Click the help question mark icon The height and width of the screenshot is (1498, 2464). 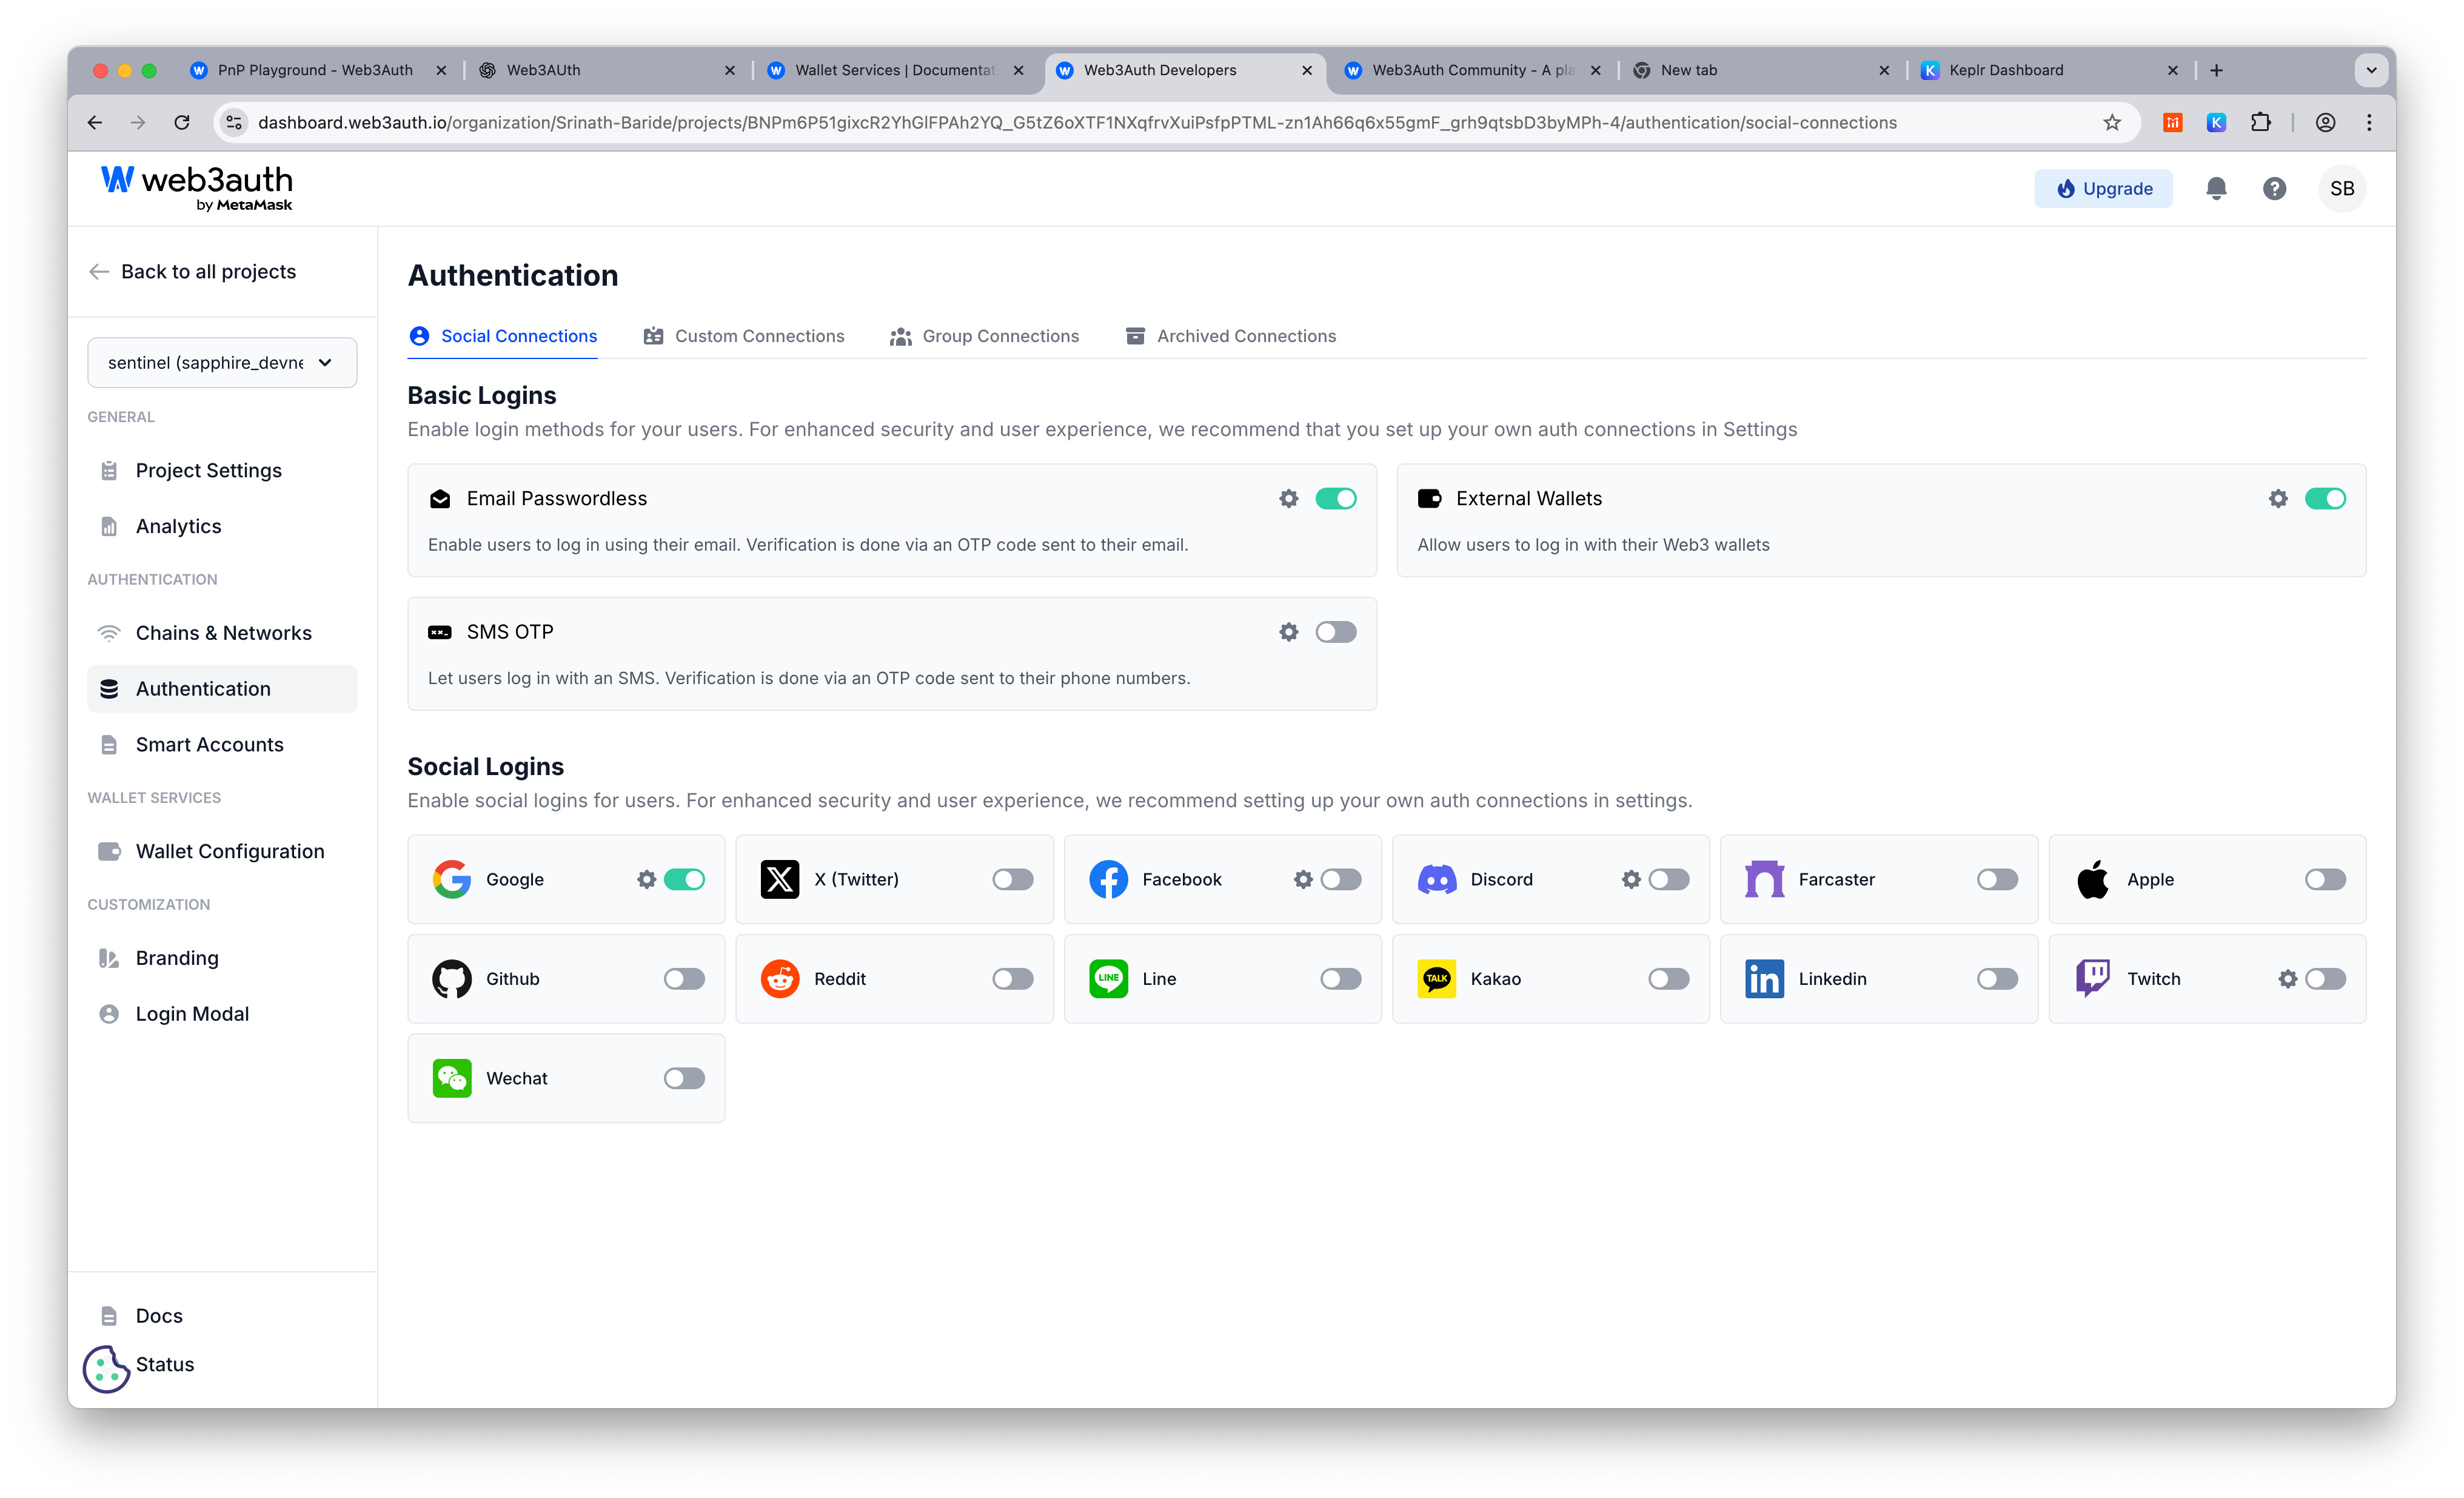pyautogui.click(x=2275, y=188)
